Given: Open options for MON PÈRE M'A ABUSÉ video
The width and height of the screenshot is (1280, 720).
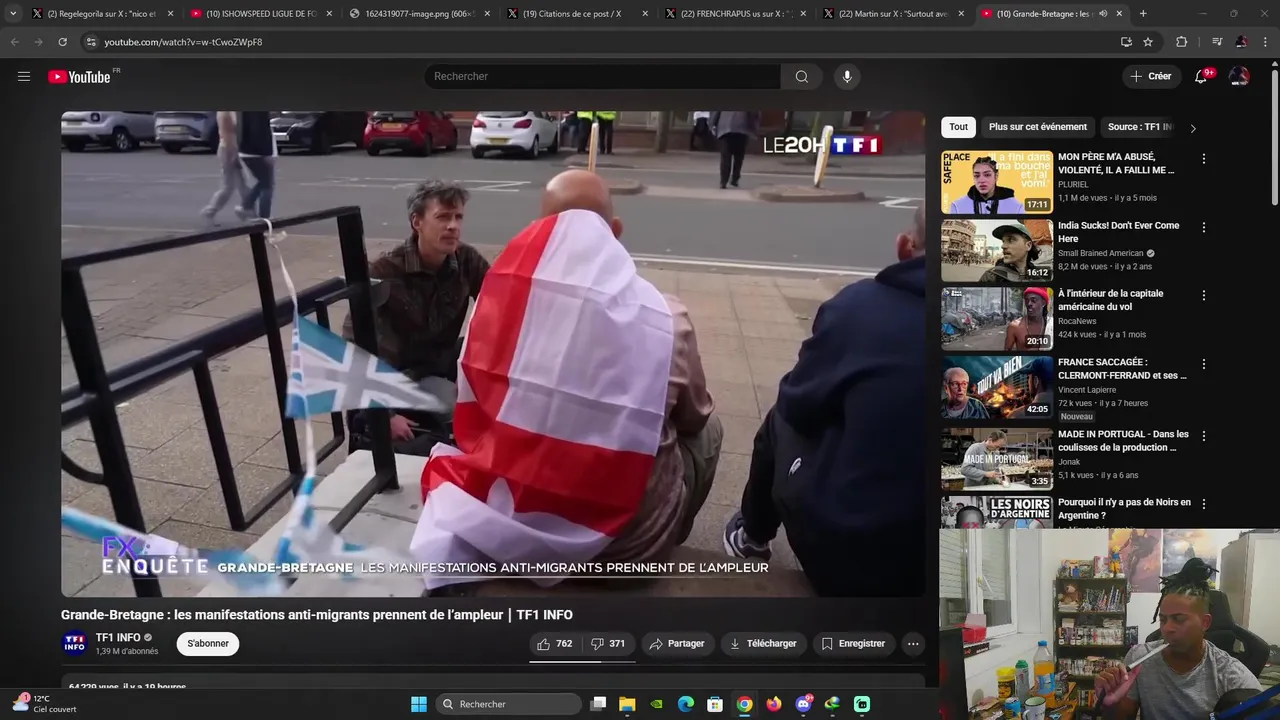Looking at the screenshot, I should (1203, 159).
